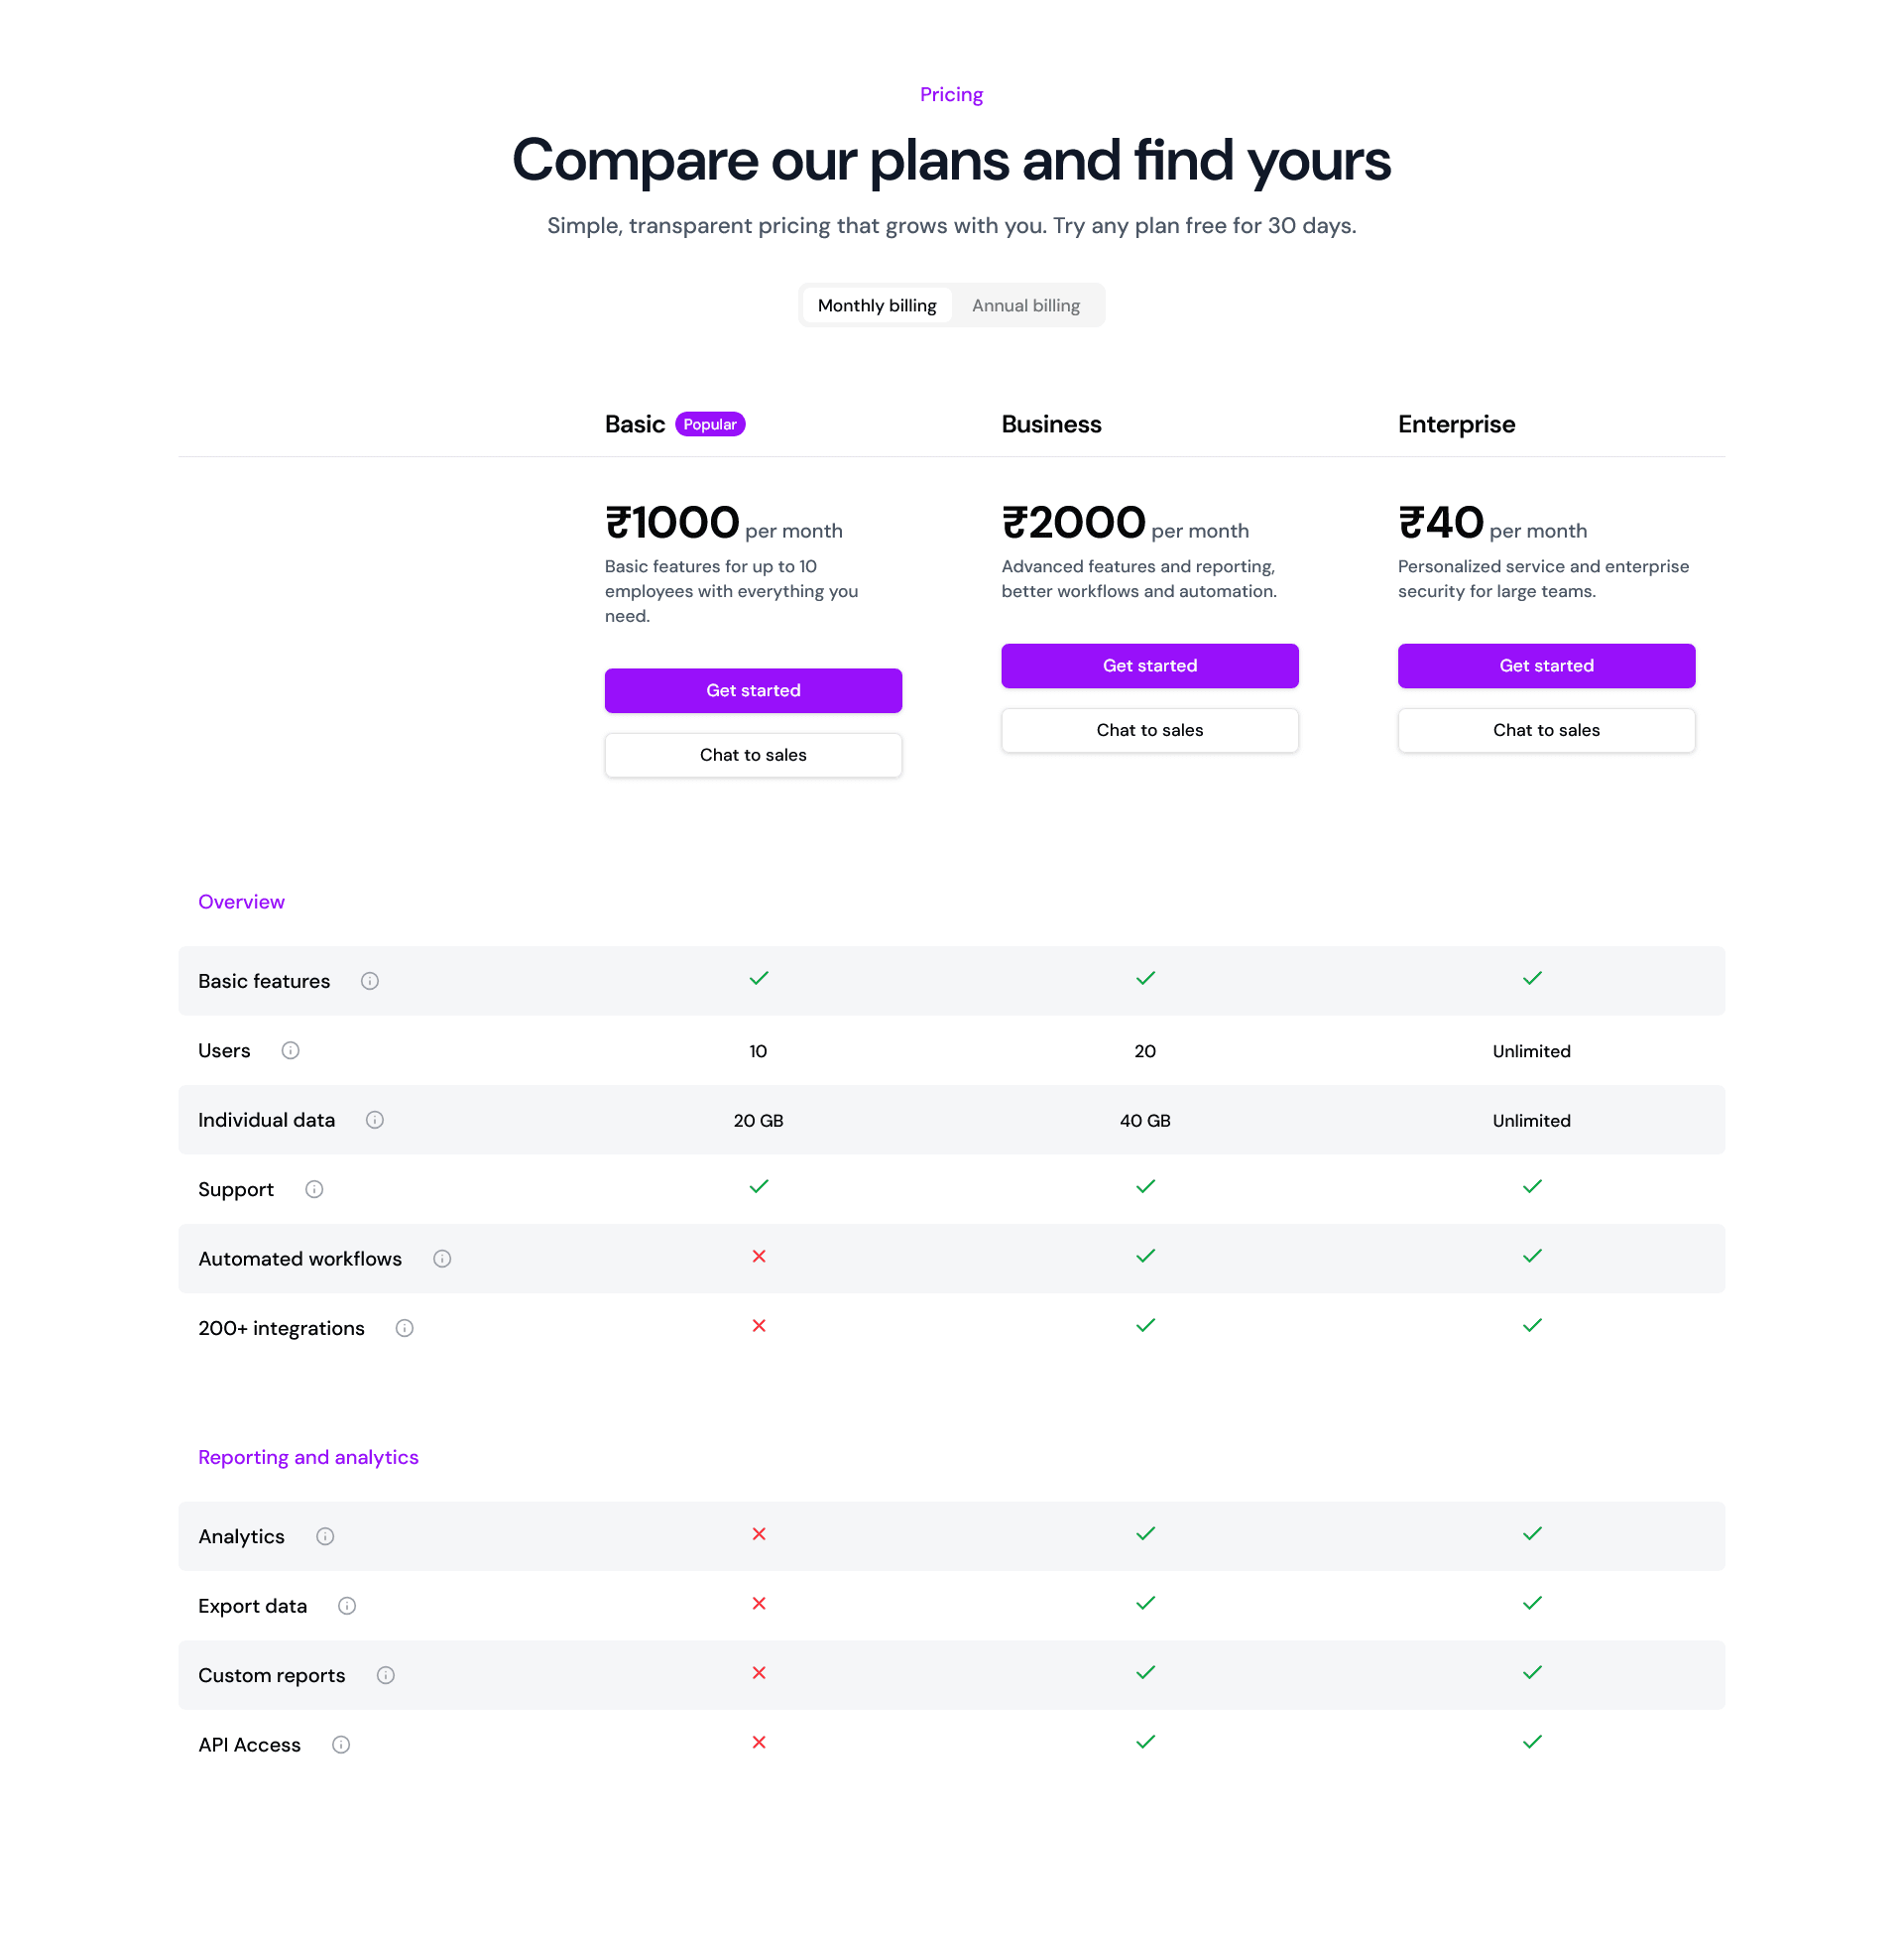Viewport: 1904px width, 1937px height.
Task: Open Chat to sales for Business
Action: 1150,730
